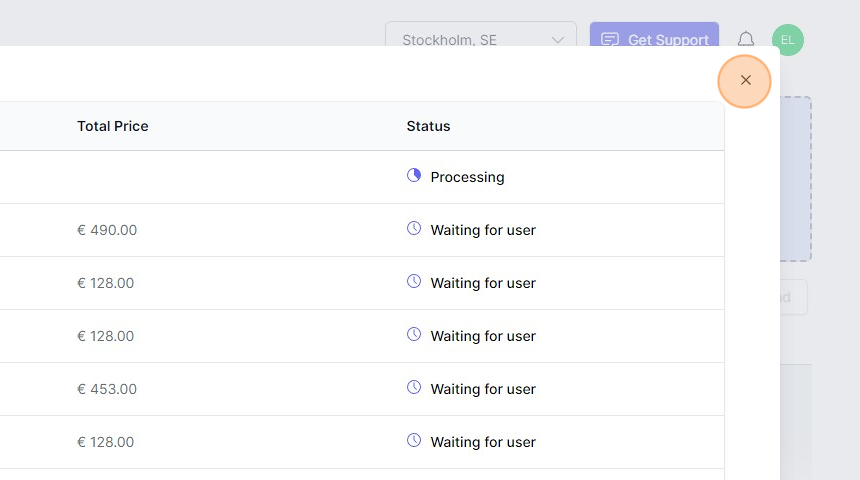
Task: Close the dialog with the X button
Action: click(745, 80)
